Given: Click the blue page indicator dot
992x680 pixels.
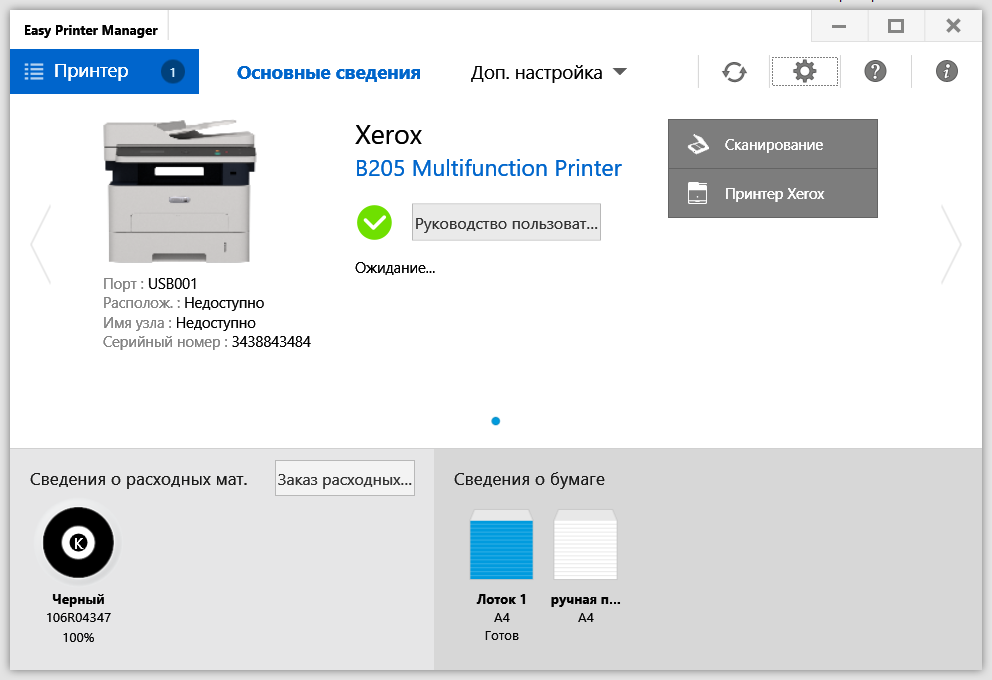Looking at the screenshot, I should pyautogui.click(x=495, y=421).
